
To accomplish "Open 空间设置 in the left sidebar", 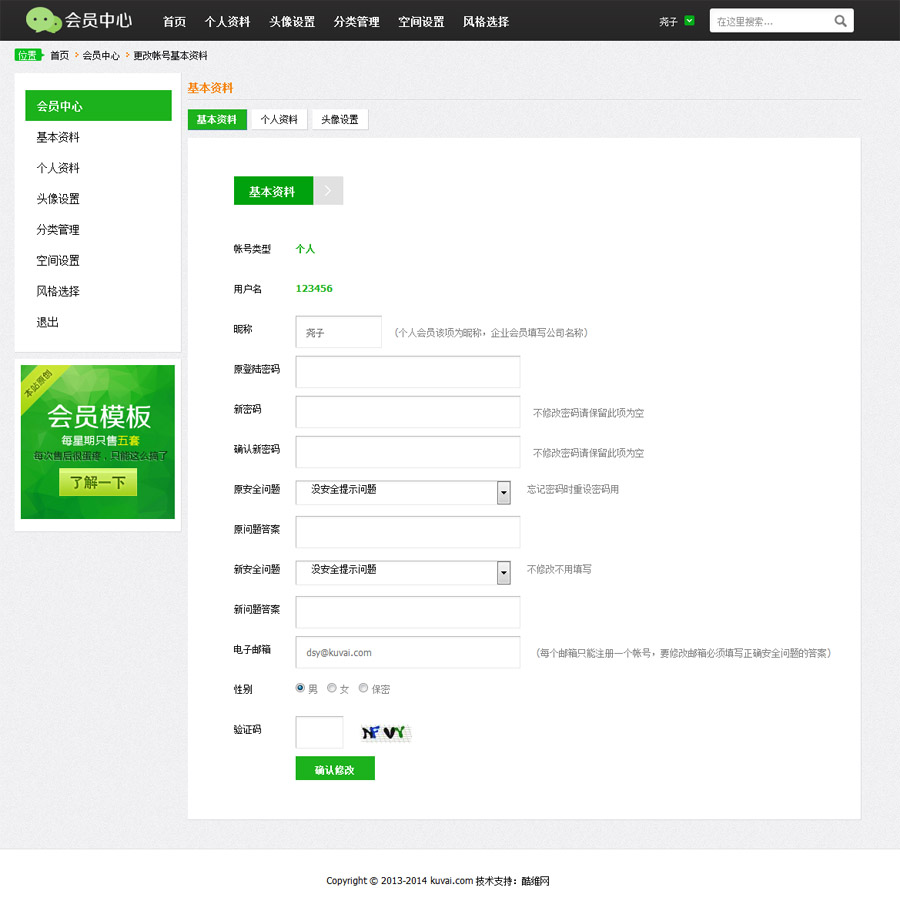I will pos(58,261).
